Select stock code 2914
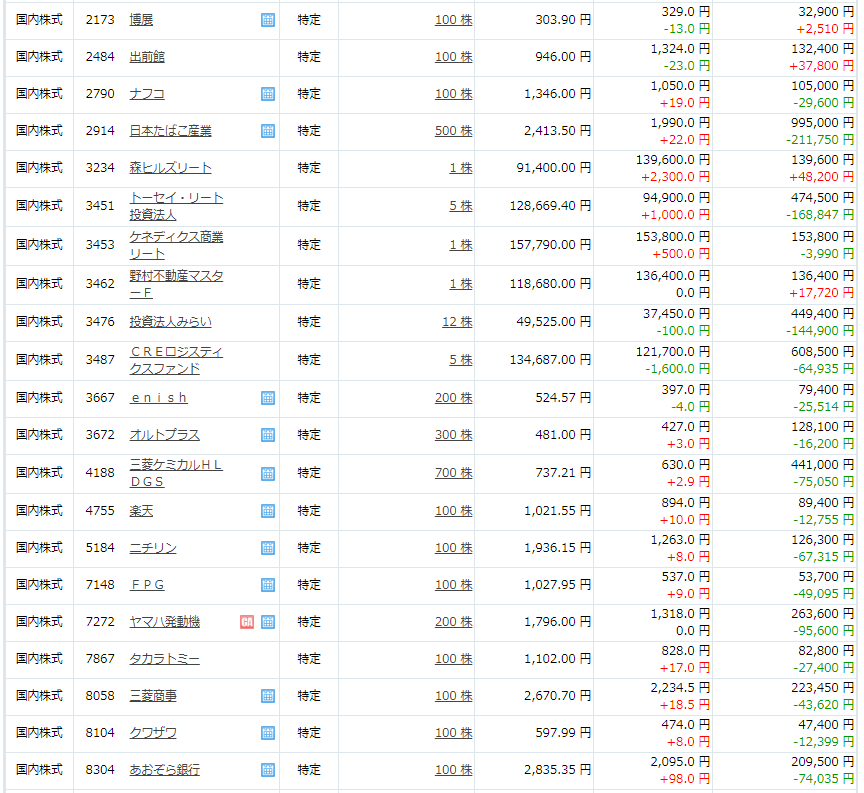This screenshot has height=793, width=864. (x=100, y=131)
